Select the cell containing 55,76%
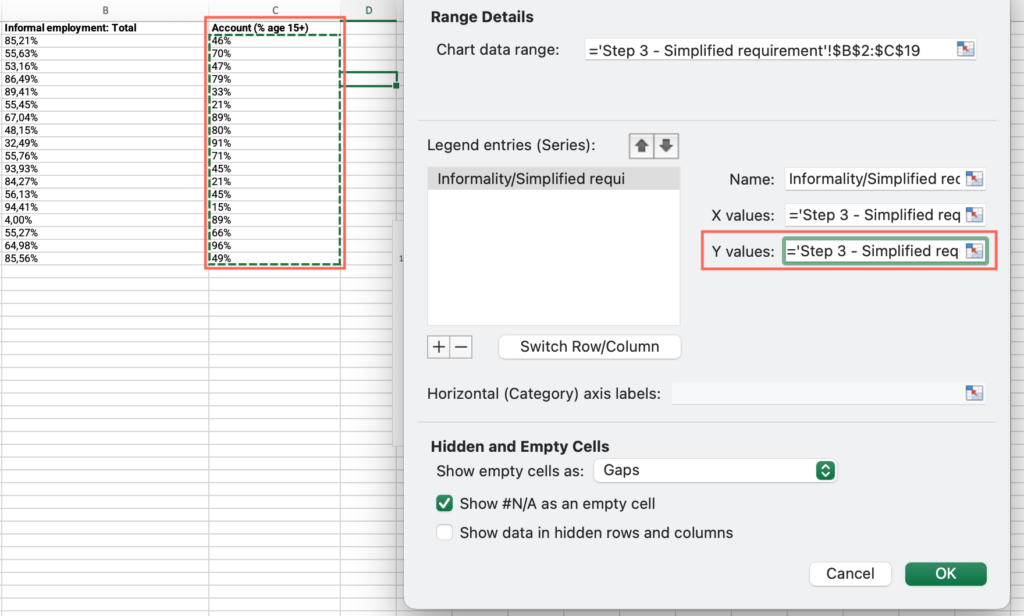The height and width of the screenshot is (616, 1024). (x=105, y=156)
